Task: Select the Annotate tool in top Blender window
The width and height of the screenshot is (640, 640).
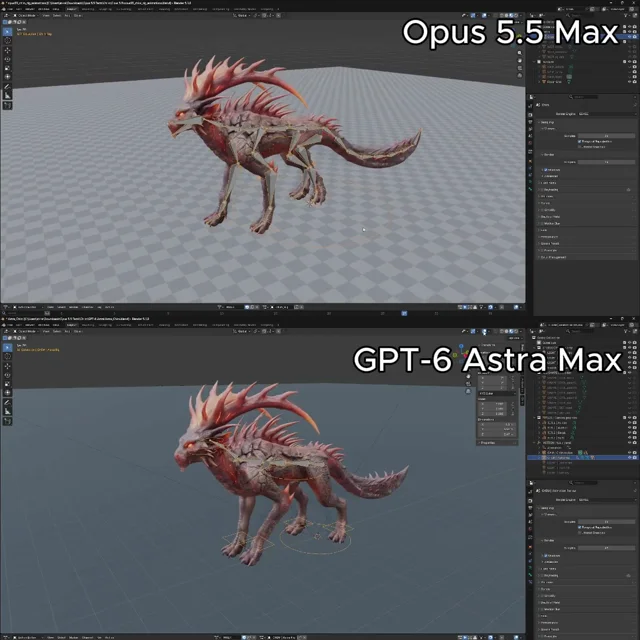Action: pos(7,87)
